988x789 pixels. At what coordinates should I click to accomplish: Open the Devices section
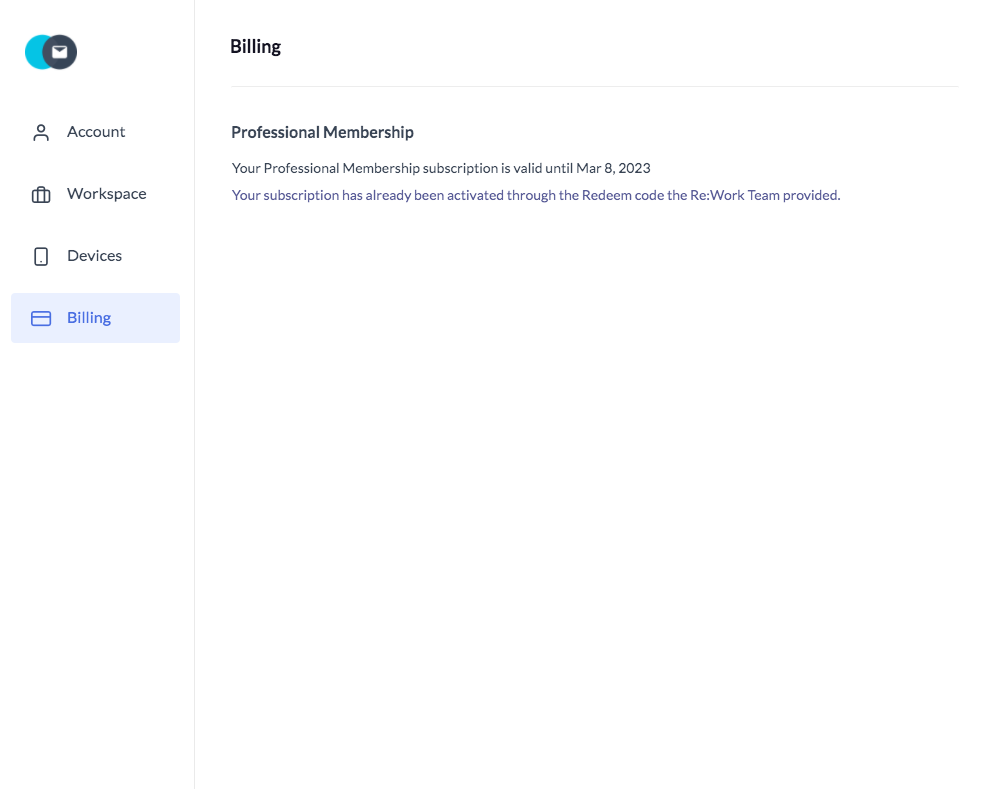coord(95,256)
